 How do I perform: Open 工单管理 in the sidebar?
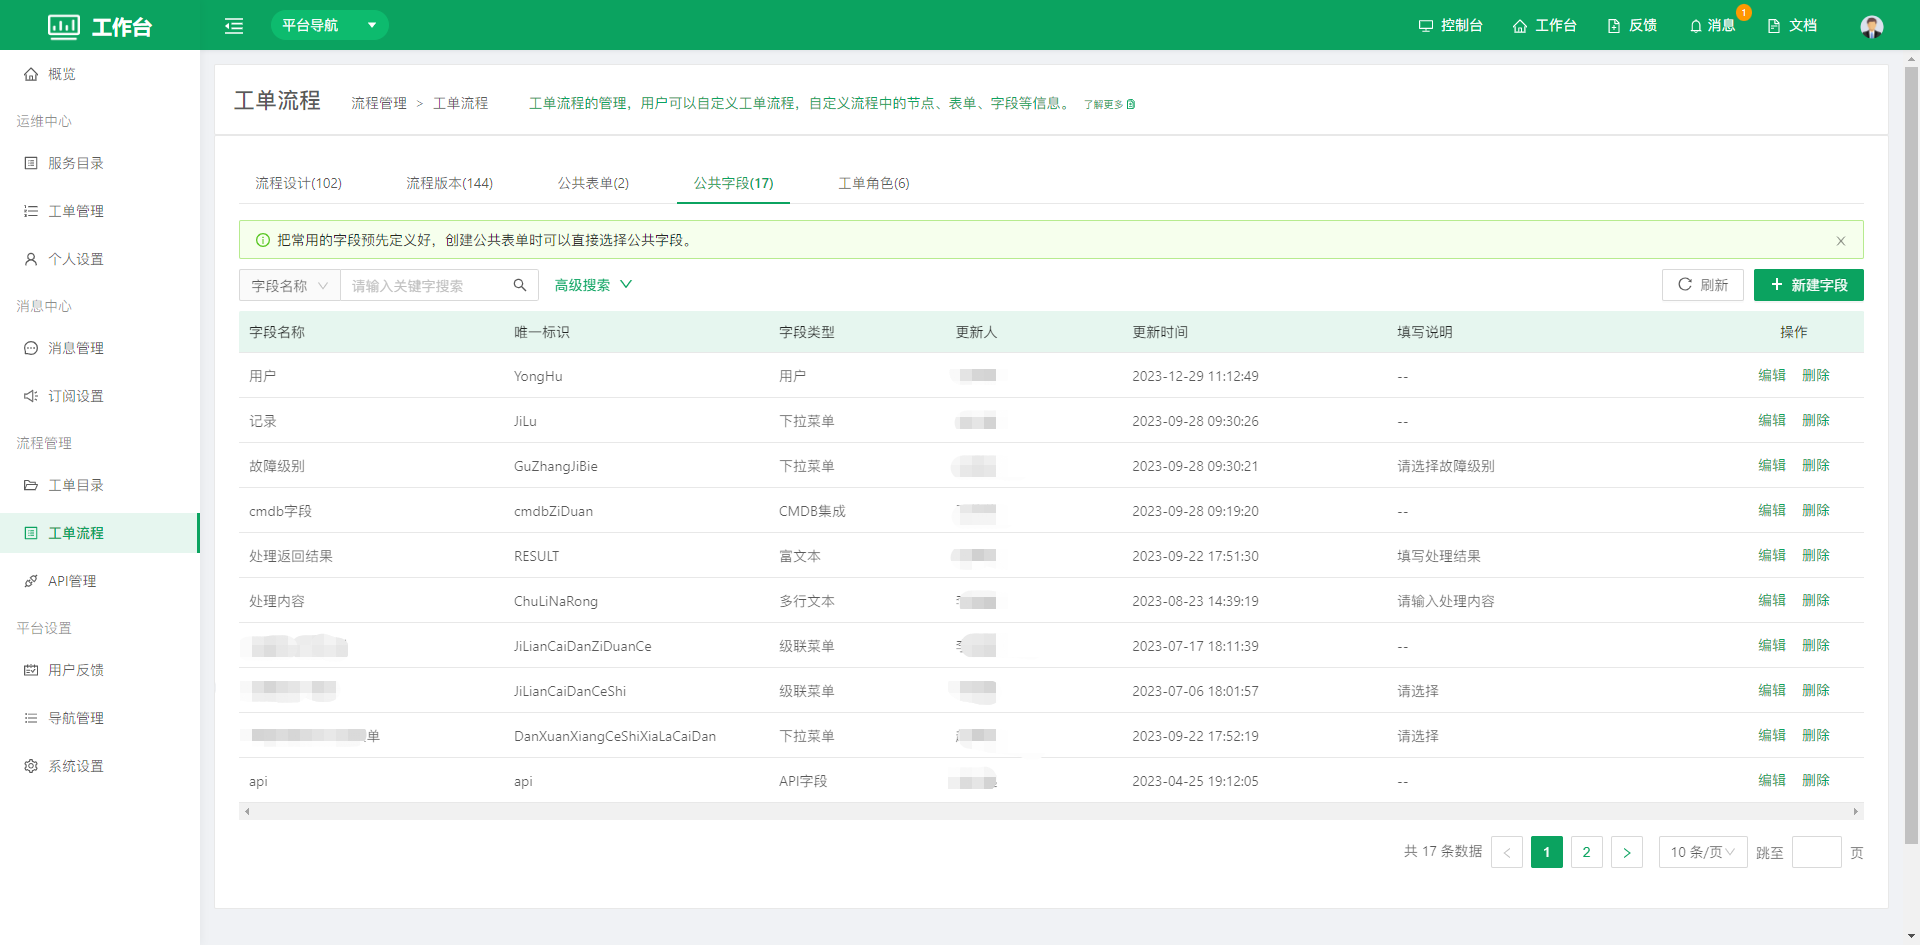coord(100,211)
